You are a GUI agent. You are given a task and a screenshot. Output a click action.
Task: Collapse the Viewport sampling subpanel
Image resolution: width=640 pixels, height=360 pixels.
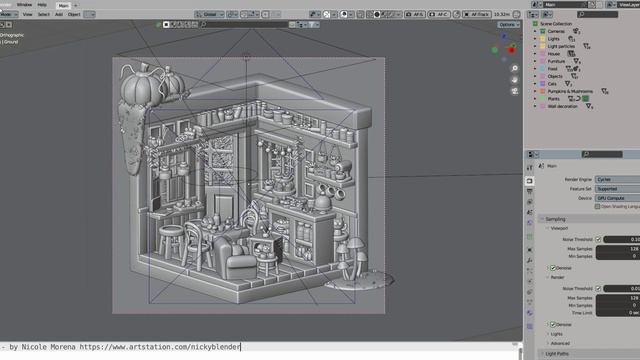pos(559,229)
